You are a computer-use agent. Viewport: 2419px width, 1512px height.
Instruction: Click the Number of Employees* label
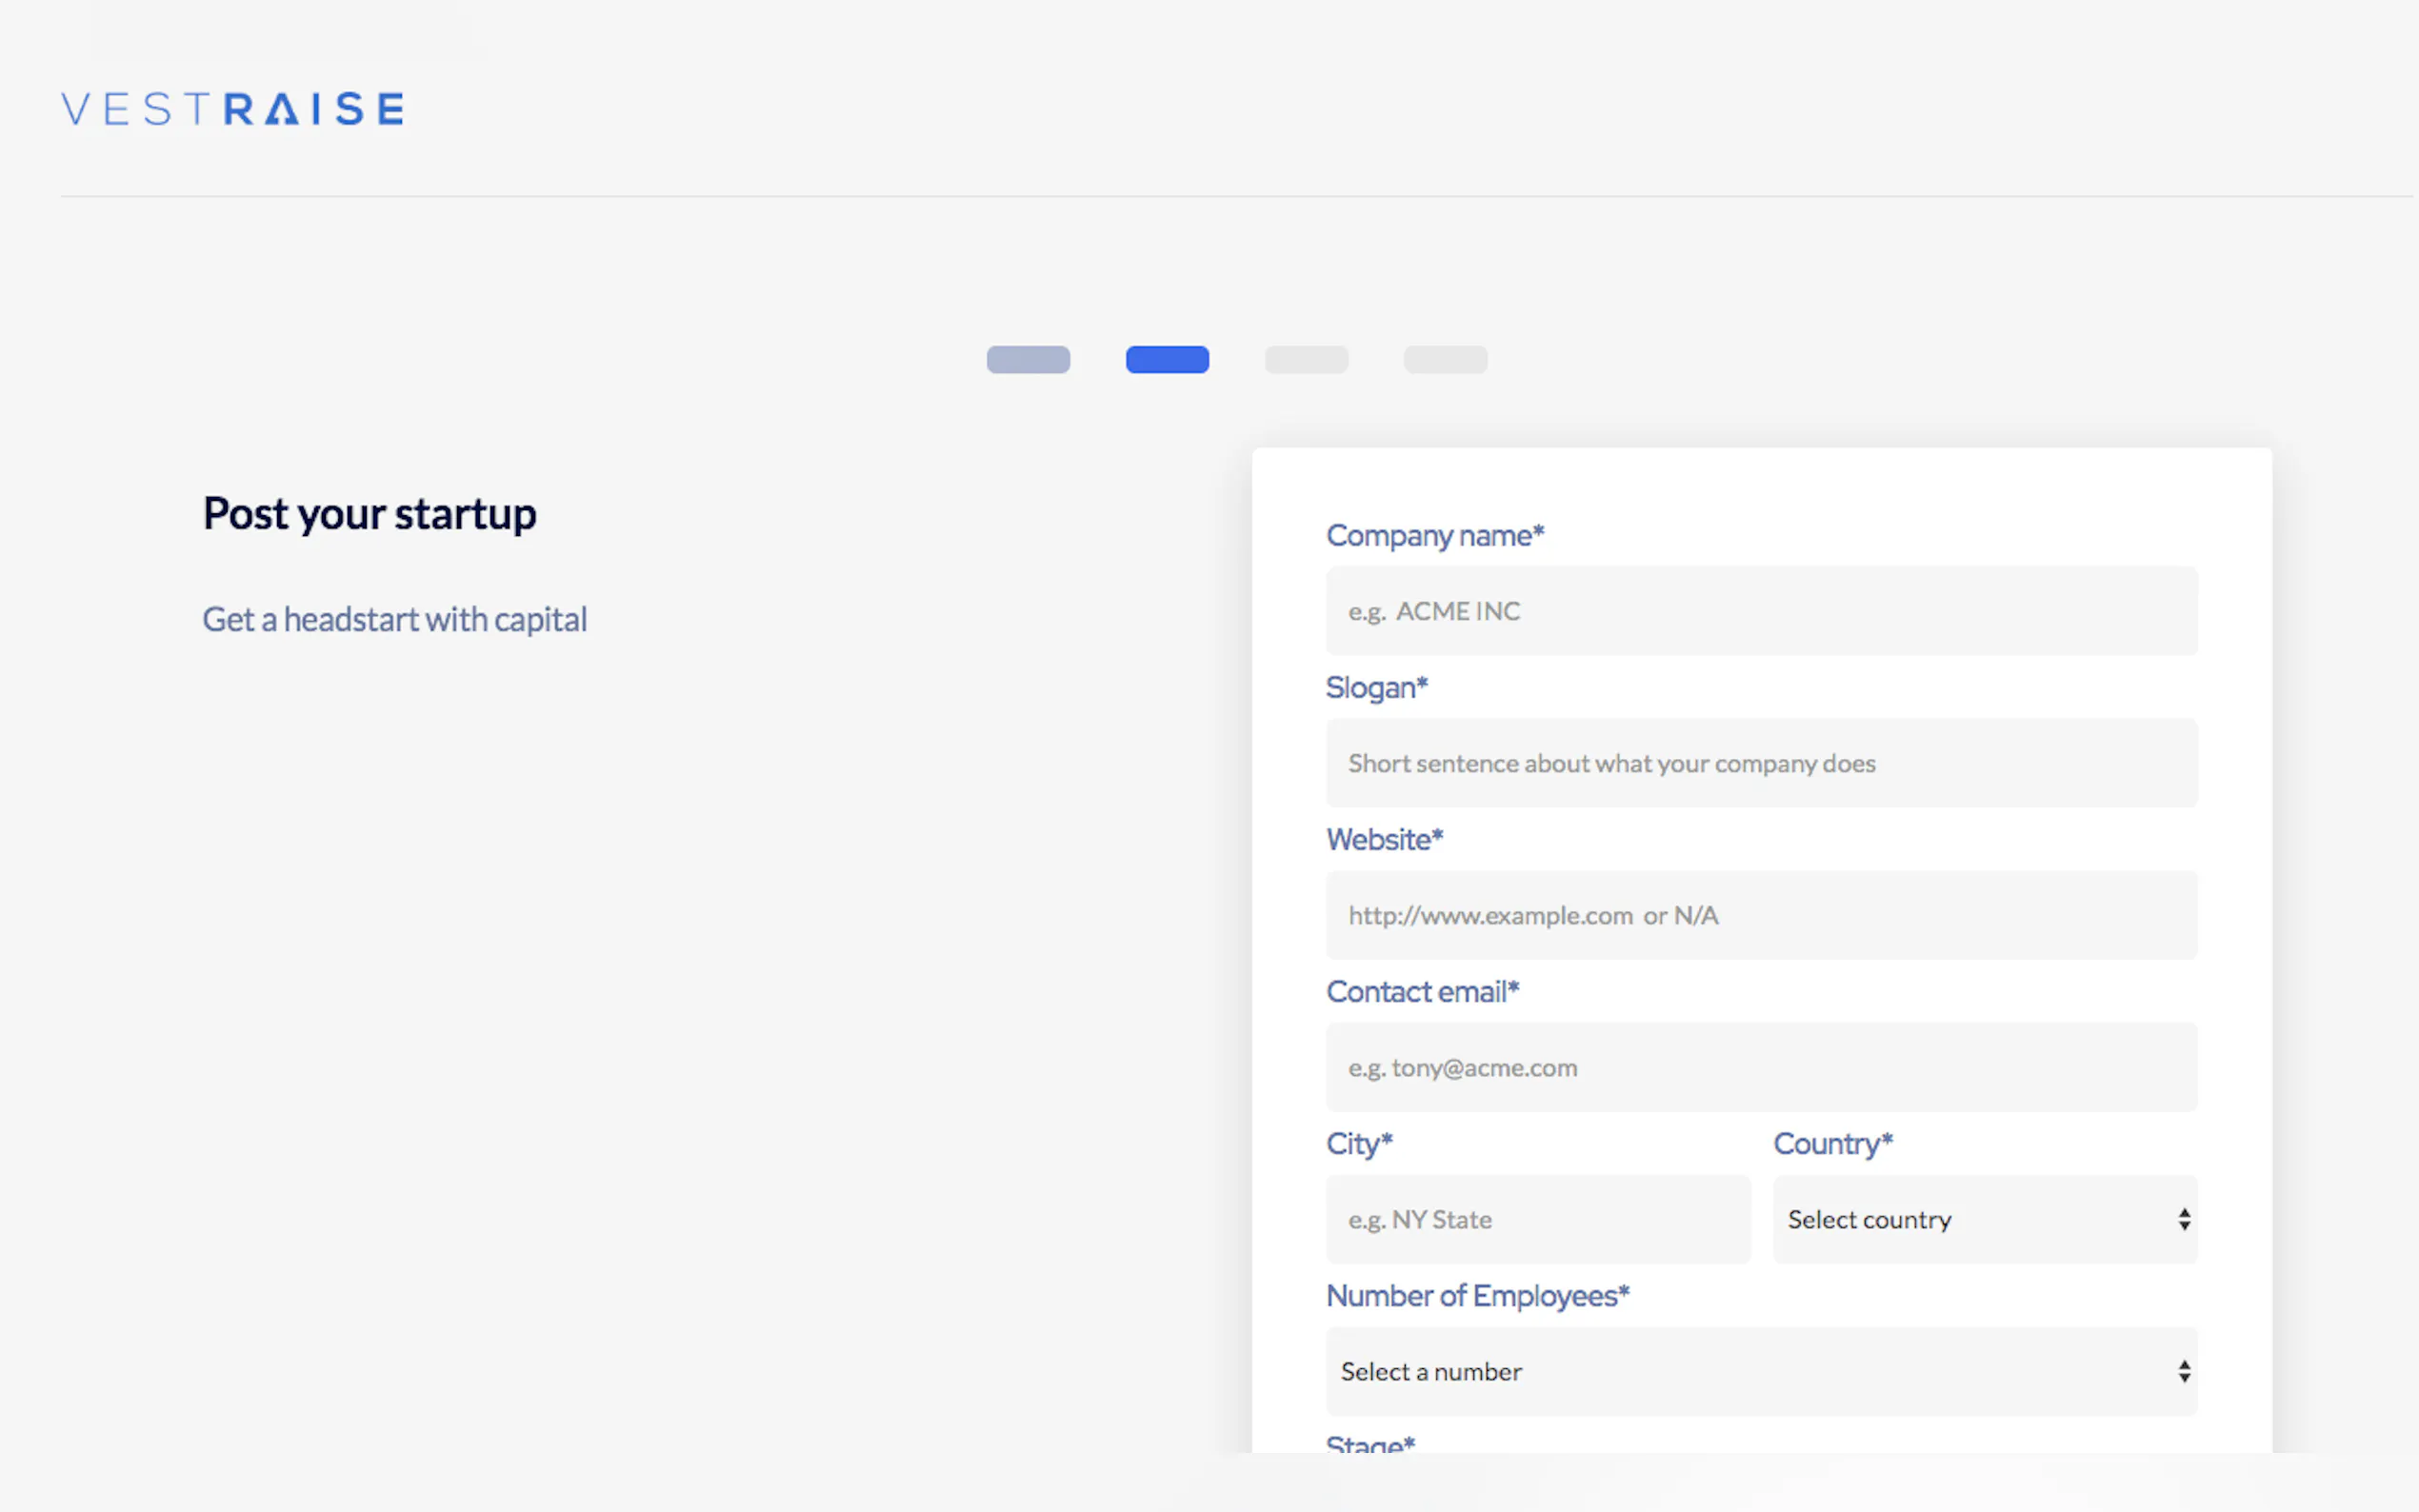(1477, 1296)
